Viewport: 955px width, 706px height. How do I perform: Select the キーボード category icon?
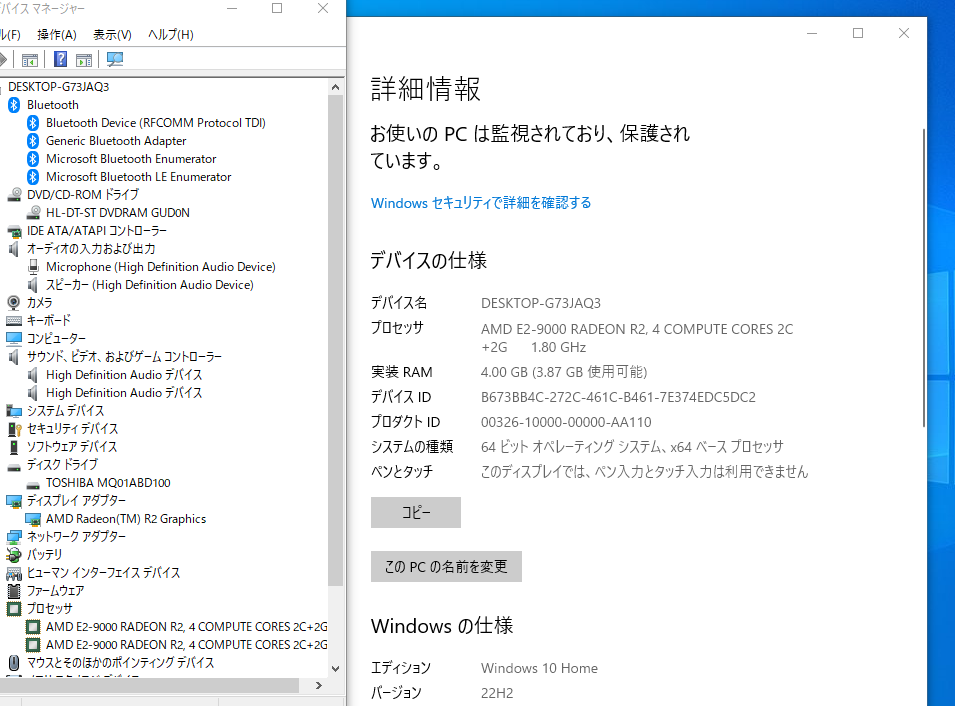[x=14, y=320]
